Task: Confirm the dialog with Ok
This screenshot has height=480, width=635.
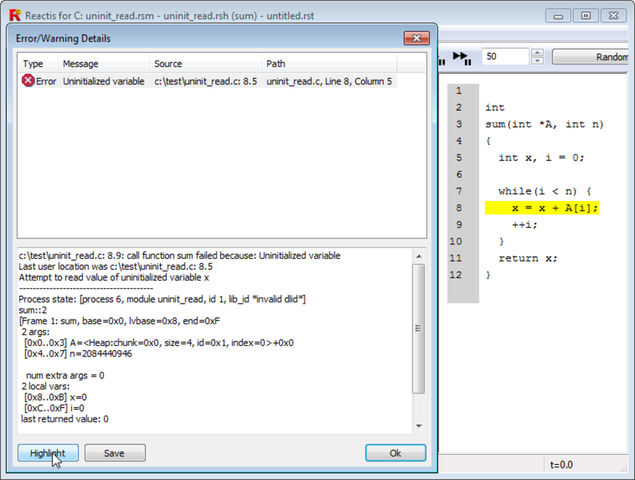Action: click(x=395, y=453)
